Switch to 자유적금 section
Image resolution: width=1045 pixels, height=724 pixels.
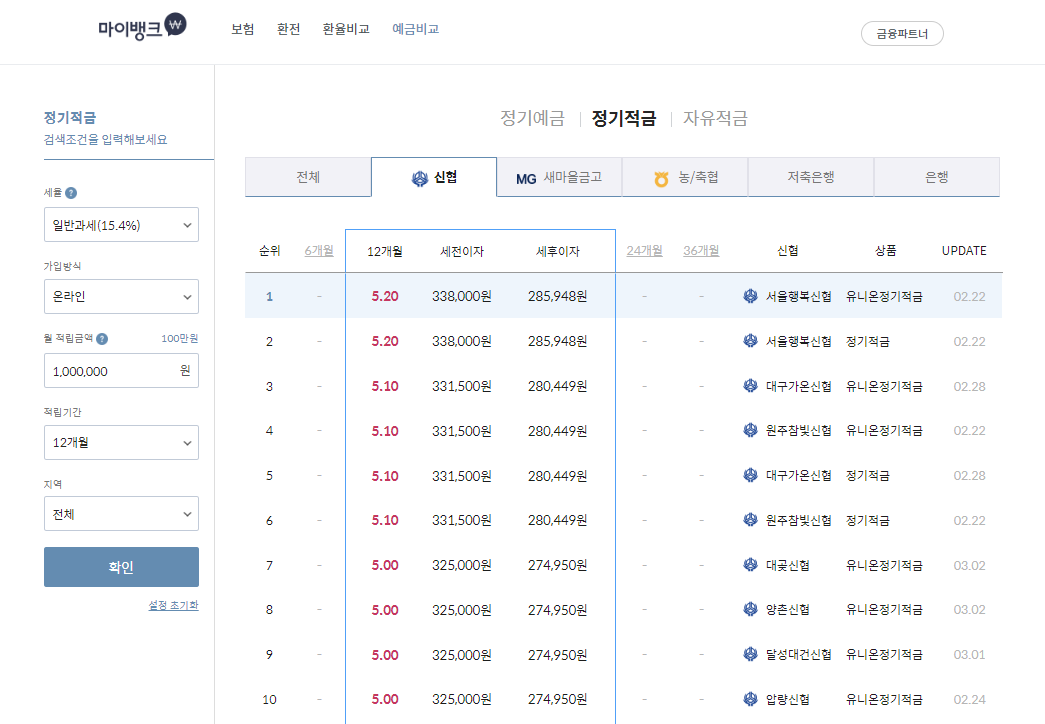coord(715,118)
